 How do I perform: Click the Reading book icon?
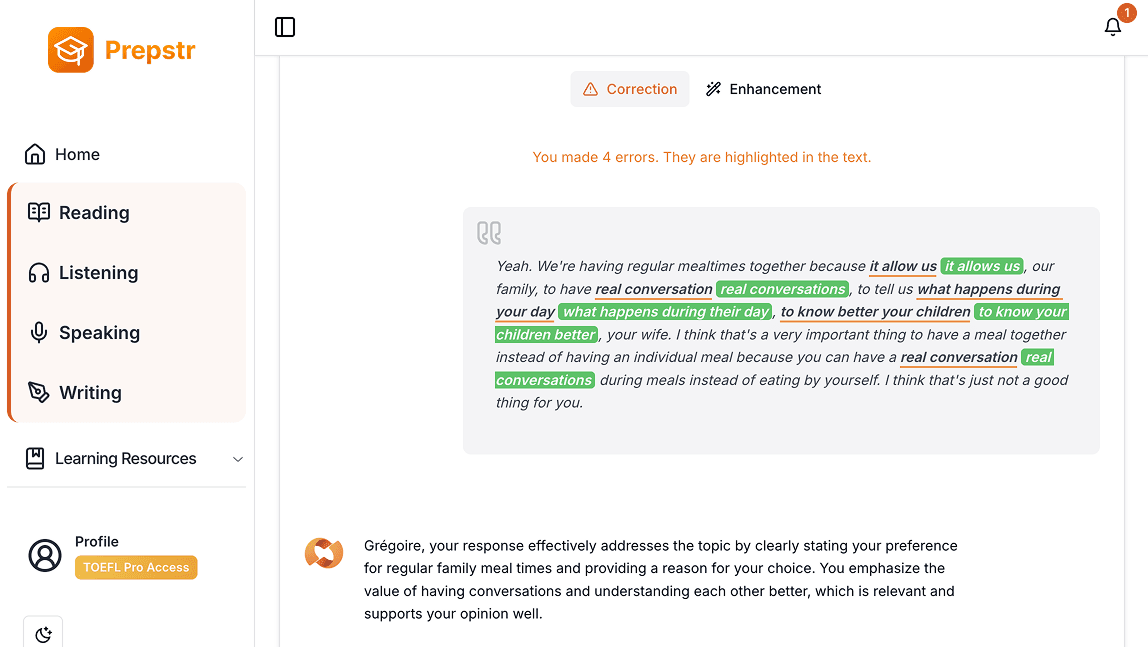(x=39, y=212)
